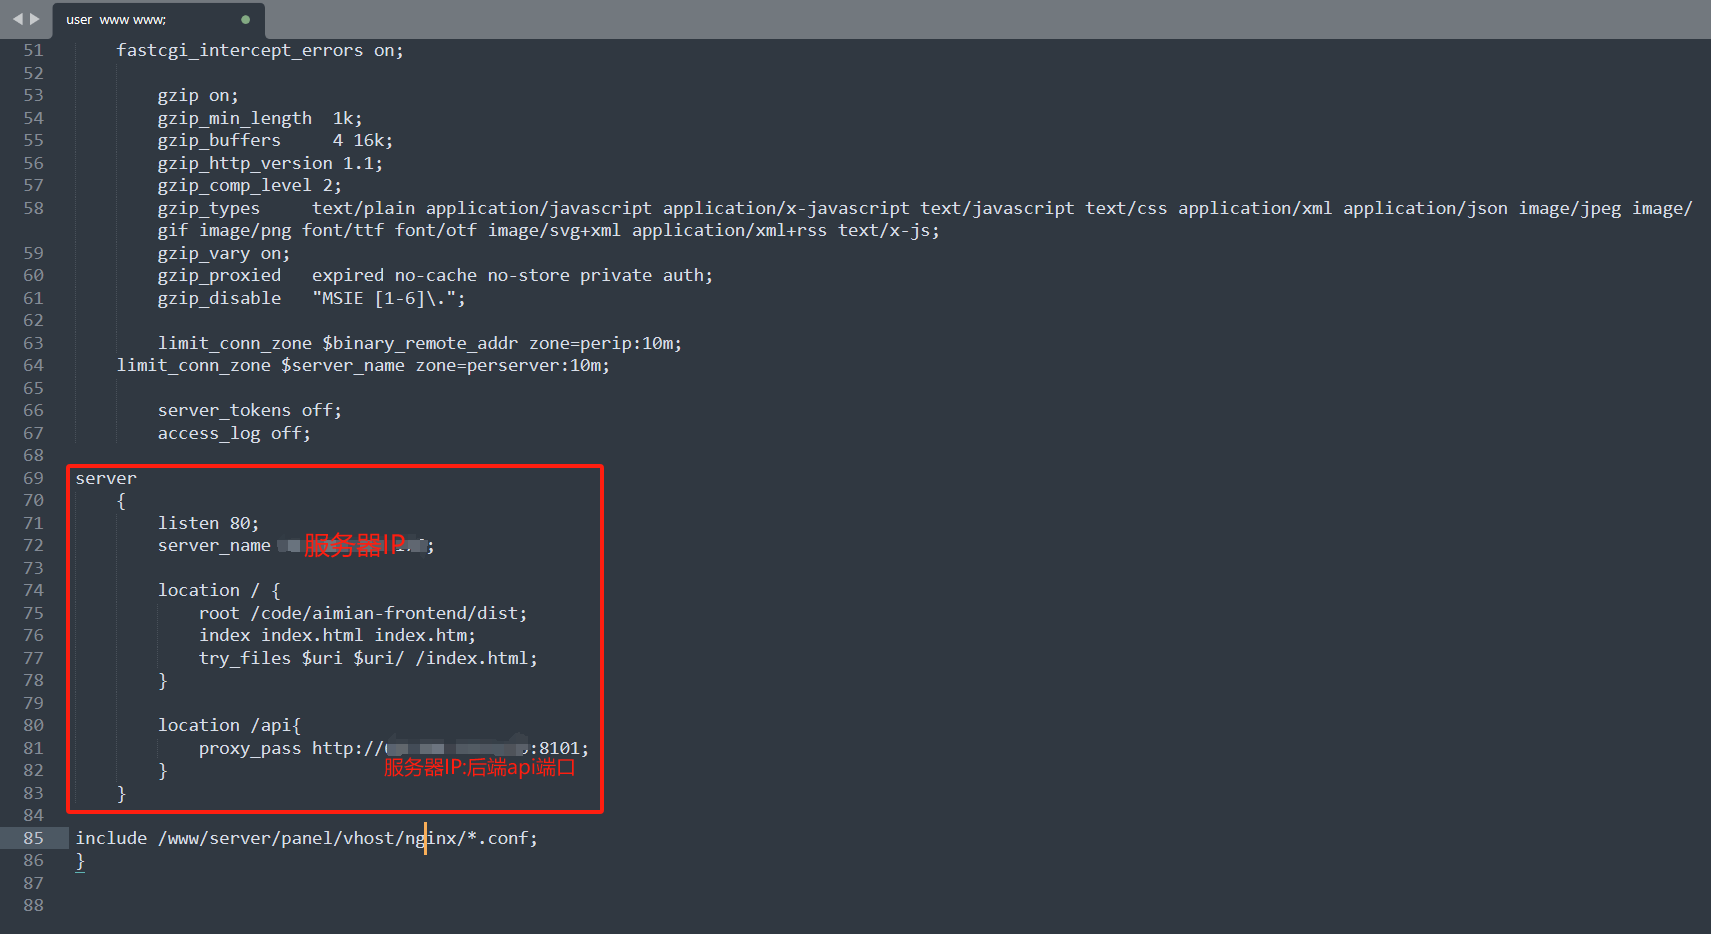Click the right tab navigation arrow

tap(35, 19)
